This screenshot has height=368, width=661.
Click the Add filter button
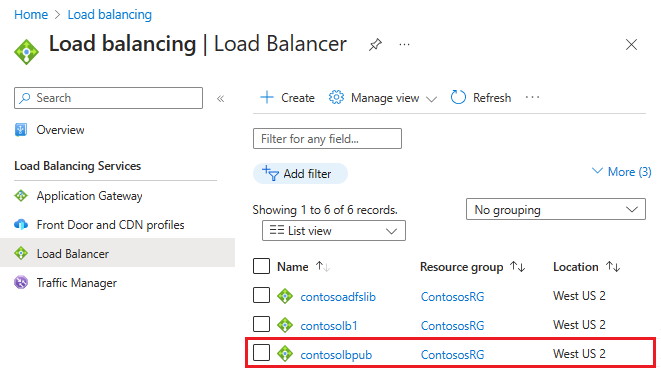[300, 174]
